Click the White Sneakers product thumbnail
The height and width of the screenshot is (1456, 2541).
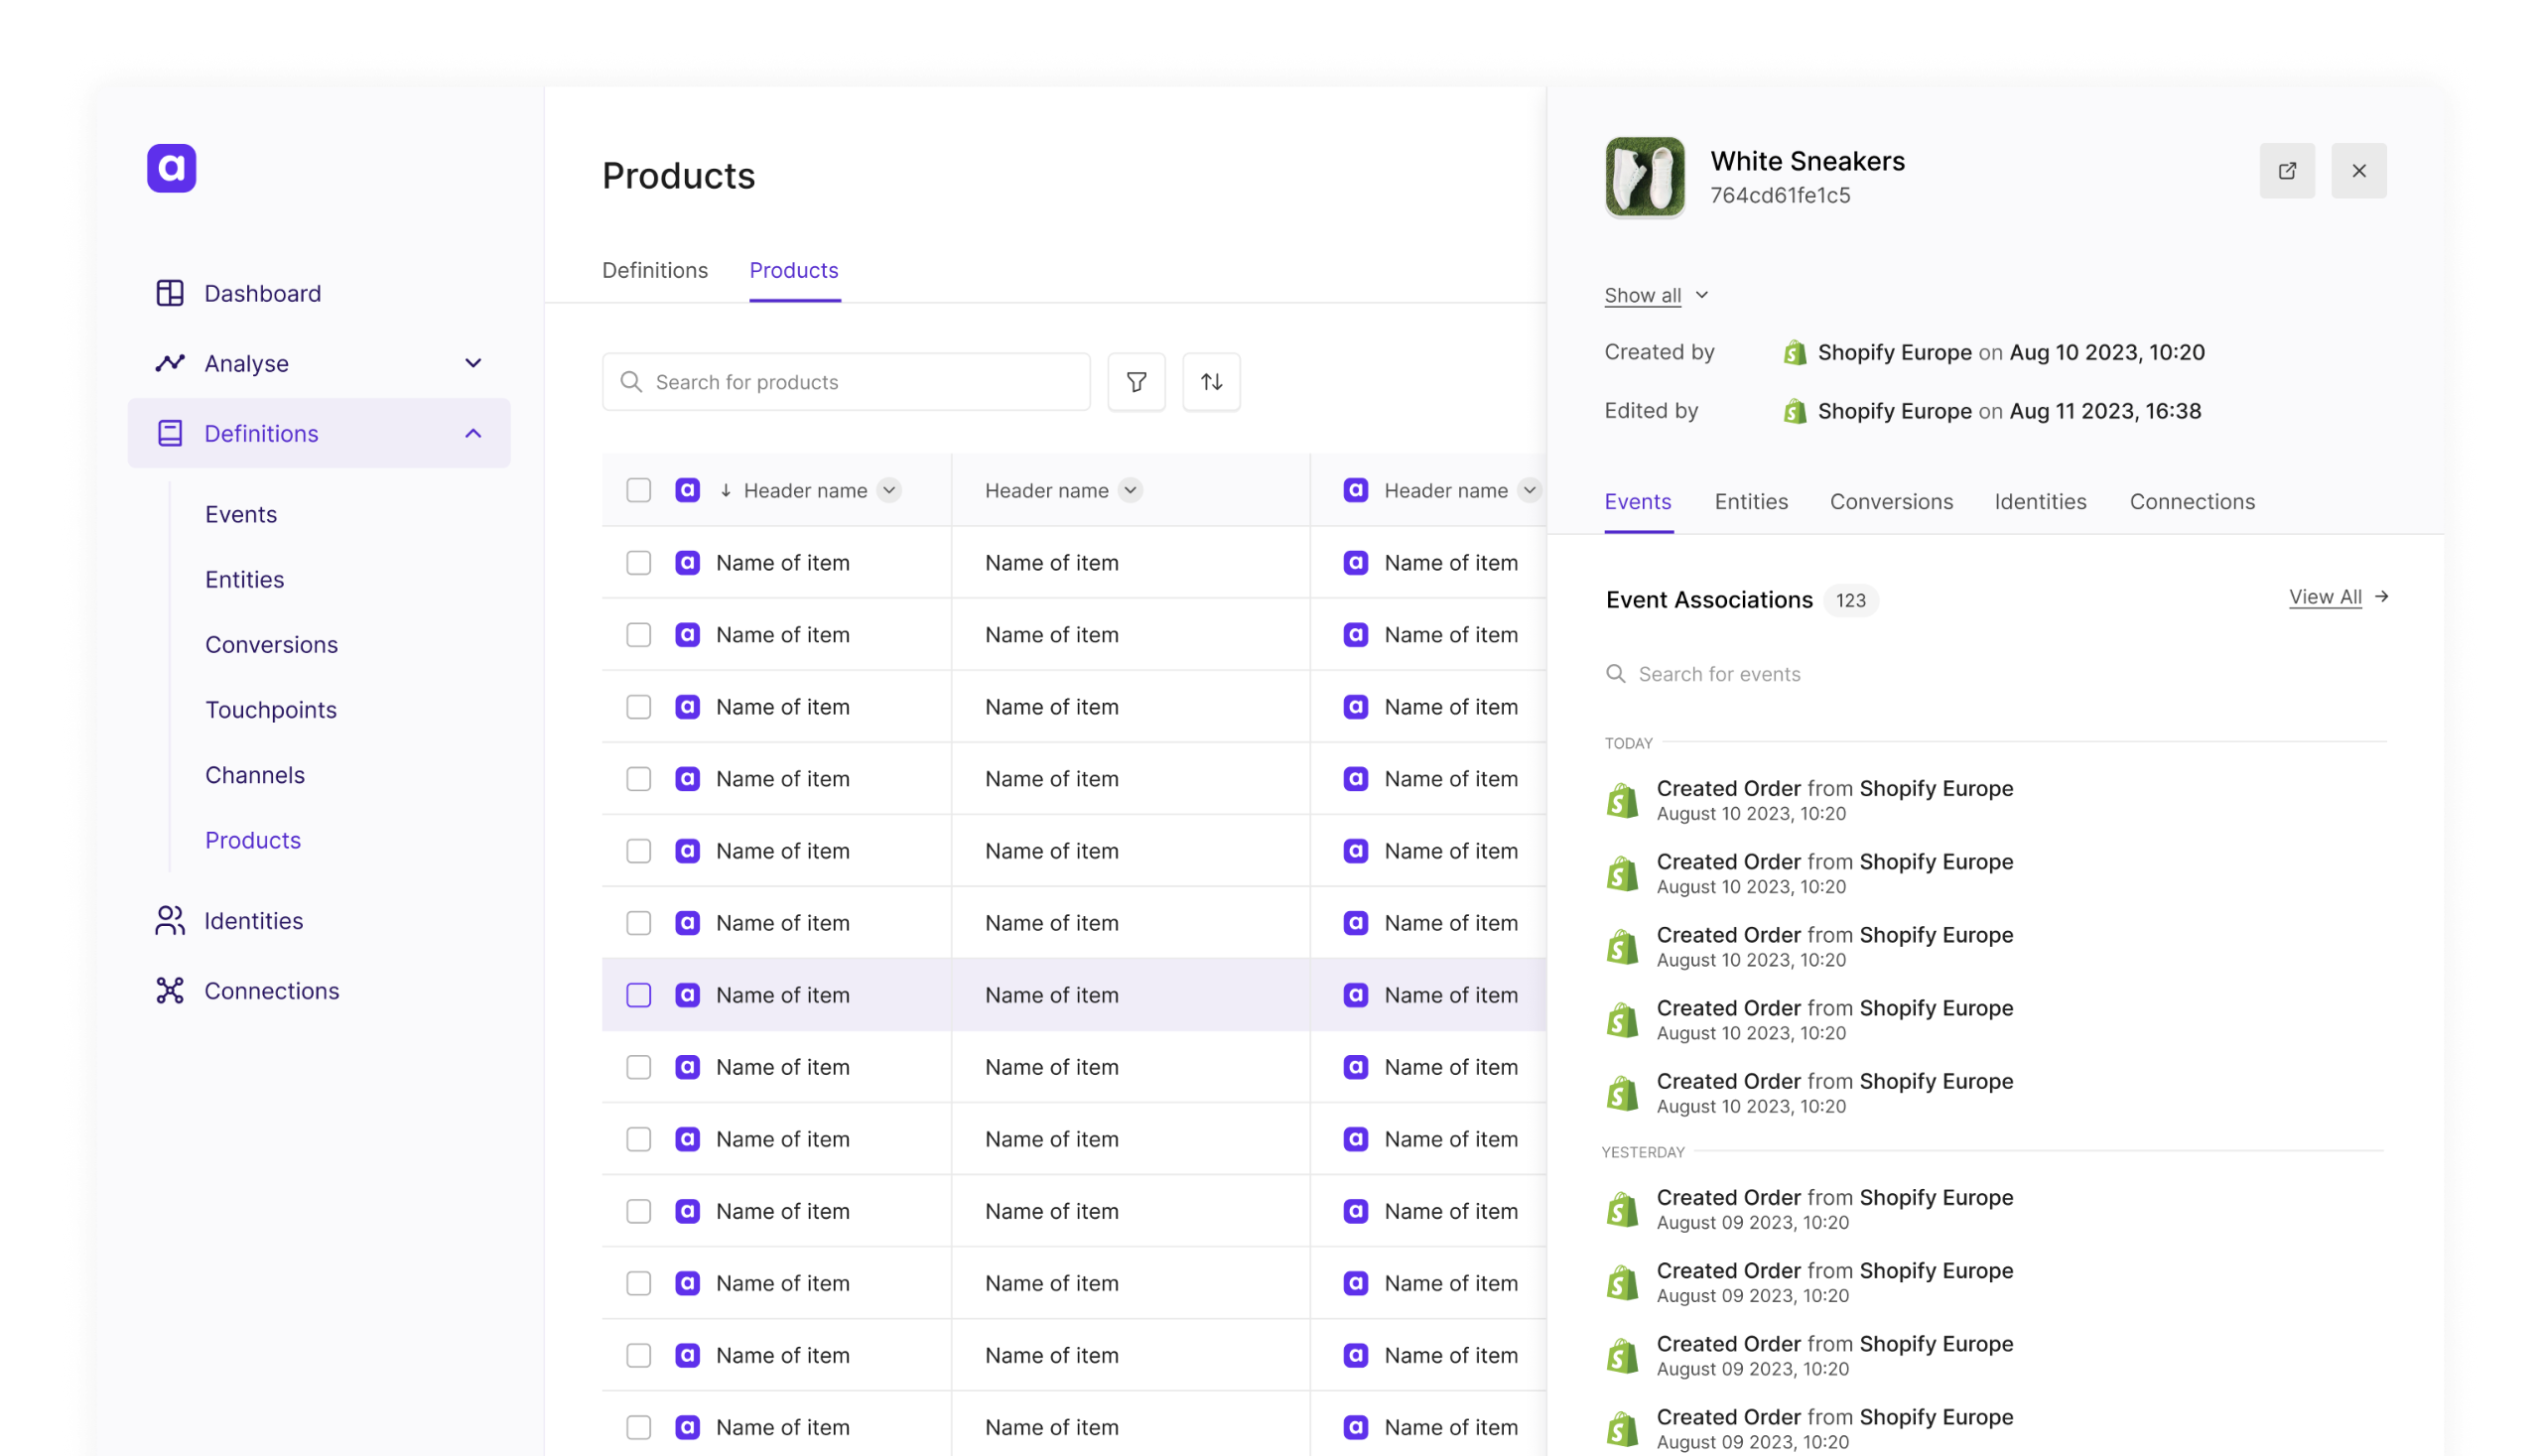pos(1644,177)
